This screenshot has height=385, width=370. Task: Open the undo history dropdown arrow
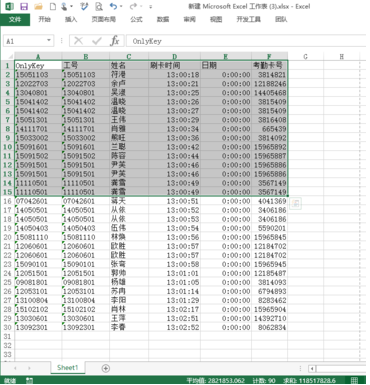coord(121,6)
